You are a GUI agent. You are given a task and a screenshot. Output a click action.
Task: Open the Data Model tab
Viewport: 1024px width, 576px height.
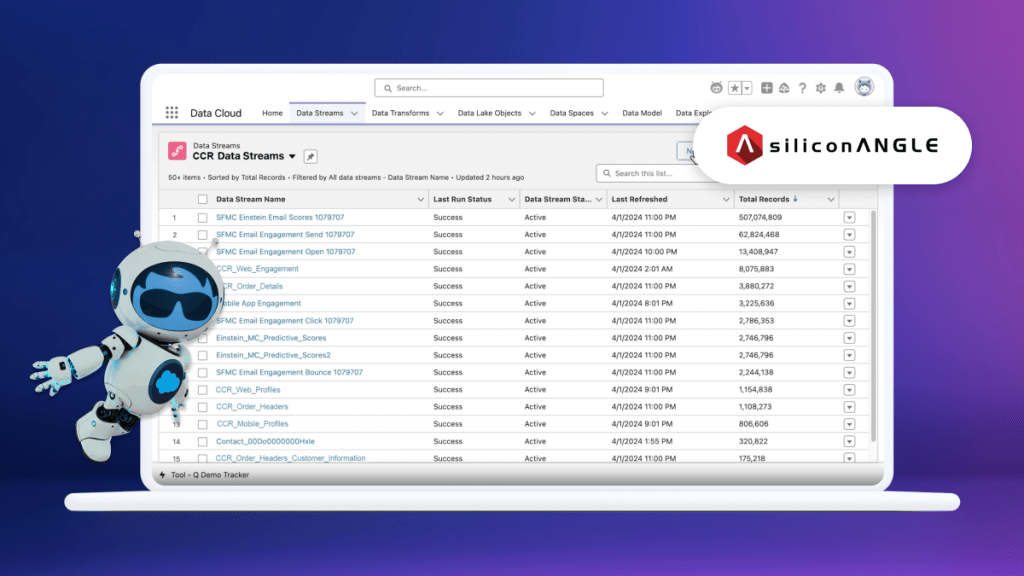tap(642, 113)
